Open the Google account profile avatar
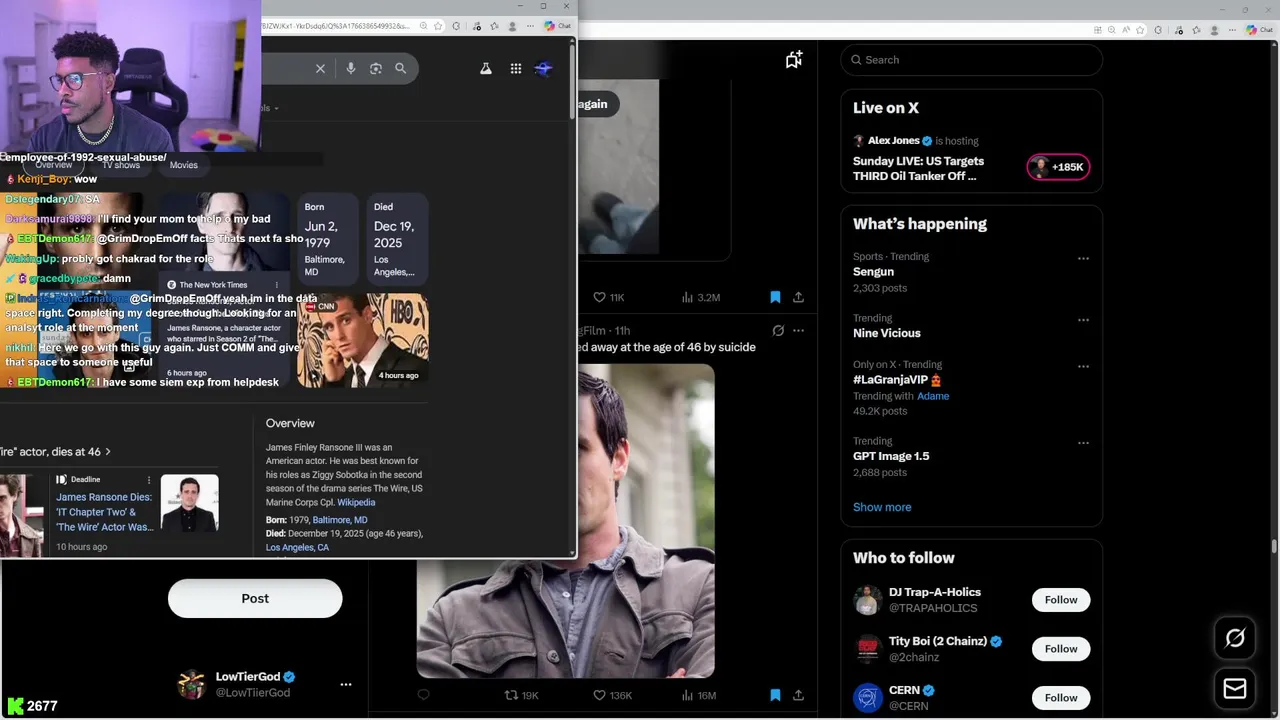 coord(544,69)
